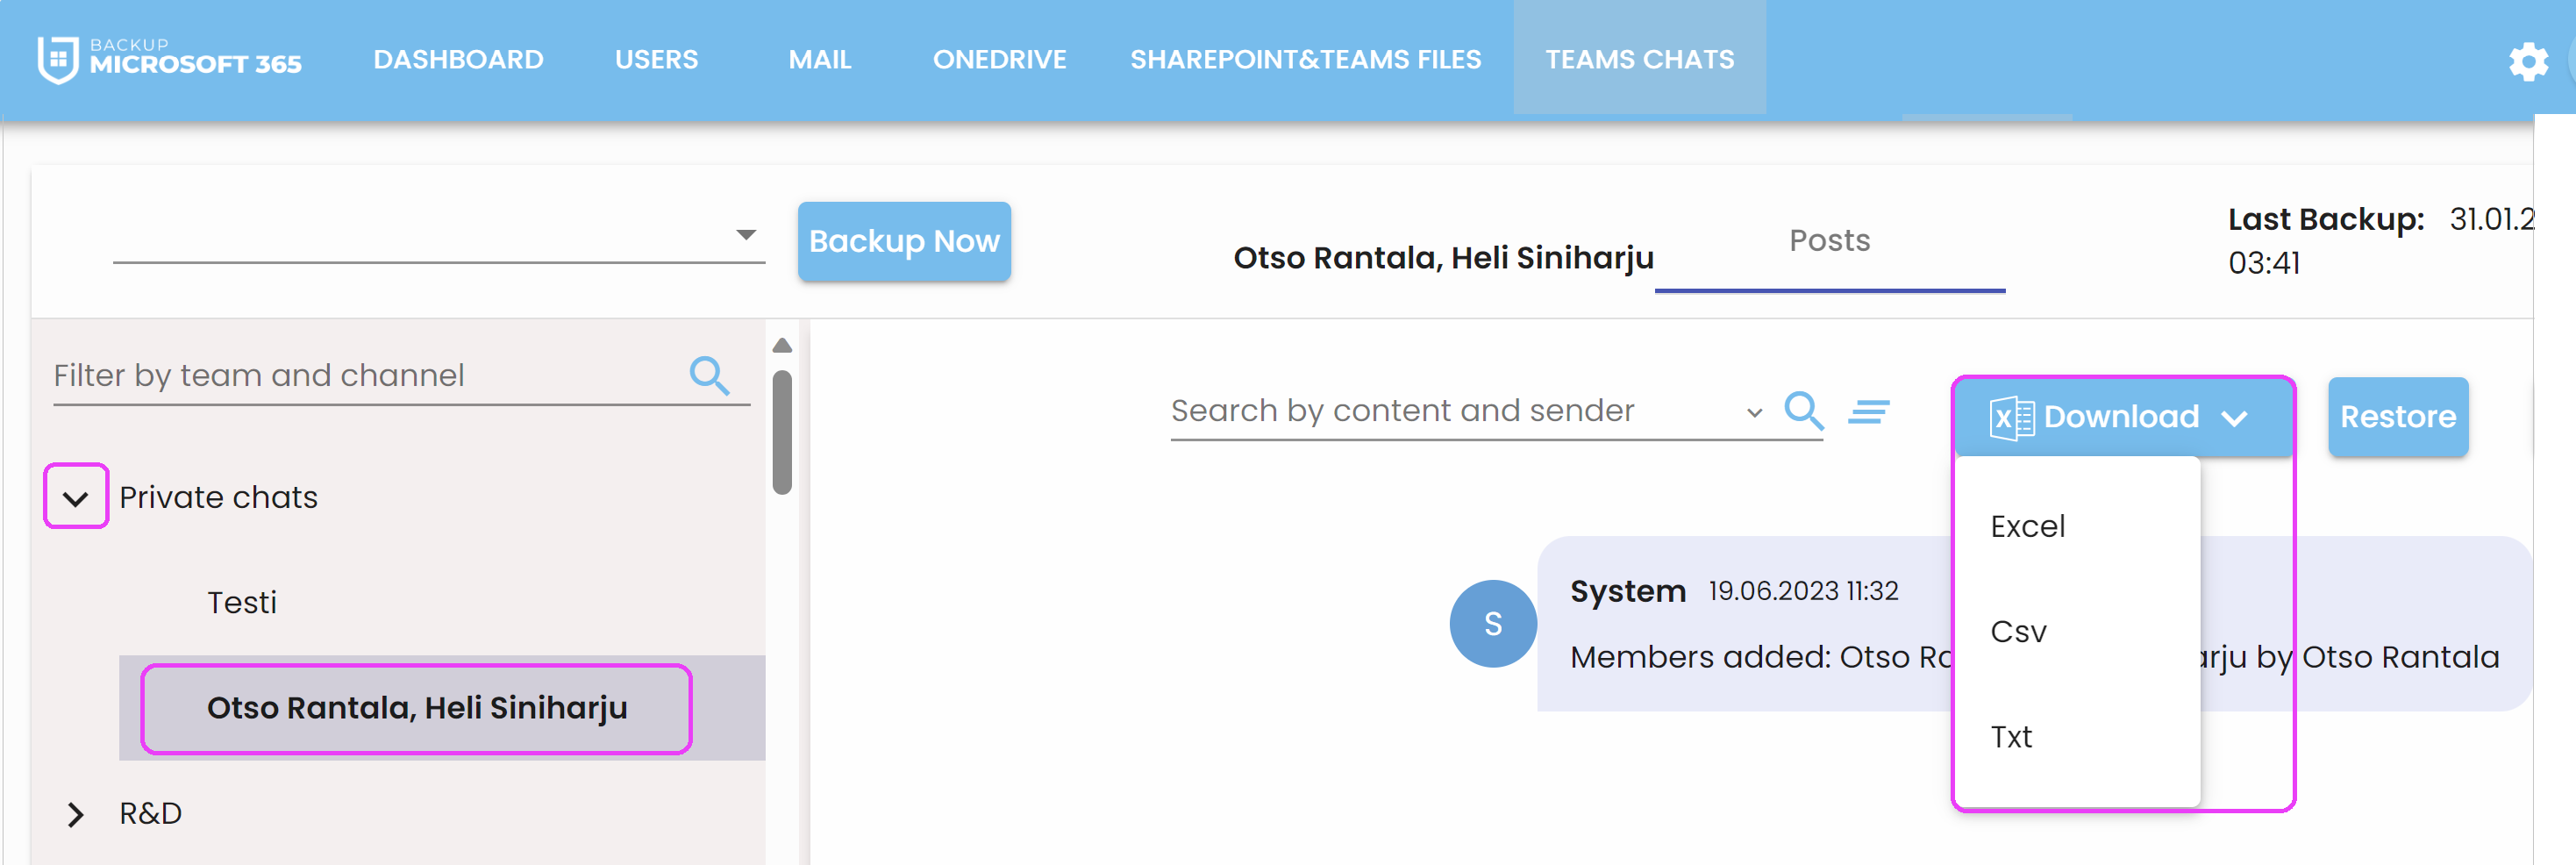Image resolution: width=2576 pixels, height=865 pixels.
Task: Click the content search magnifier icon
Action: [x=1804, y=410]
